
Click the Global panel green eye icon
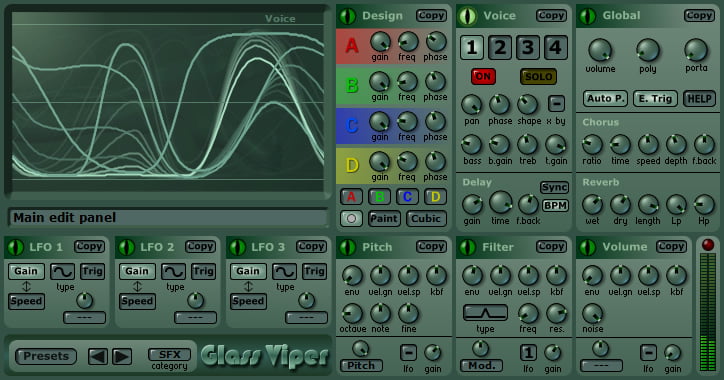click(x=588, y=16)
